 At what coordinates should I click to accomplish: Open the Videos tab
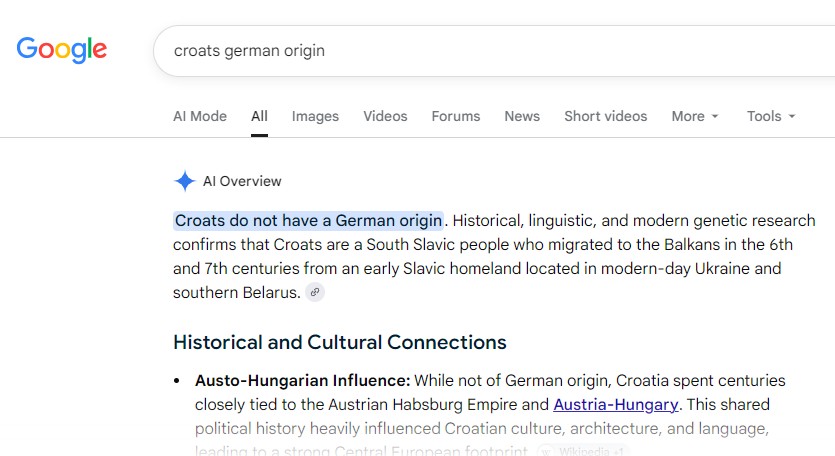click(x=385, y=116)
